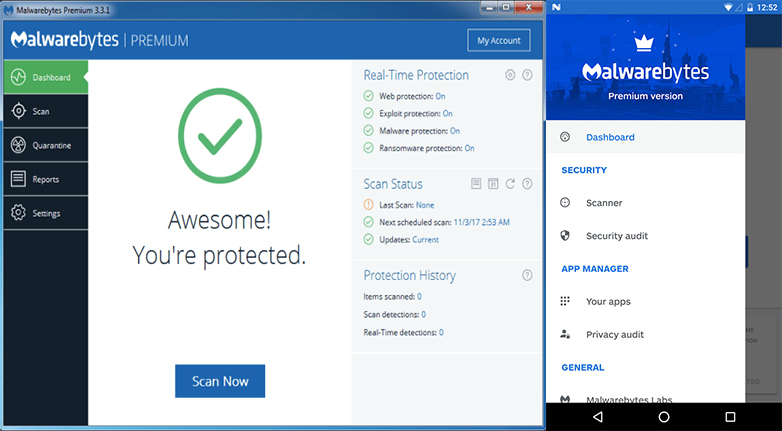This screenshot has height=431, width=782.
Task: Tap the Android Home navigation button
Action: pos(664,417)
